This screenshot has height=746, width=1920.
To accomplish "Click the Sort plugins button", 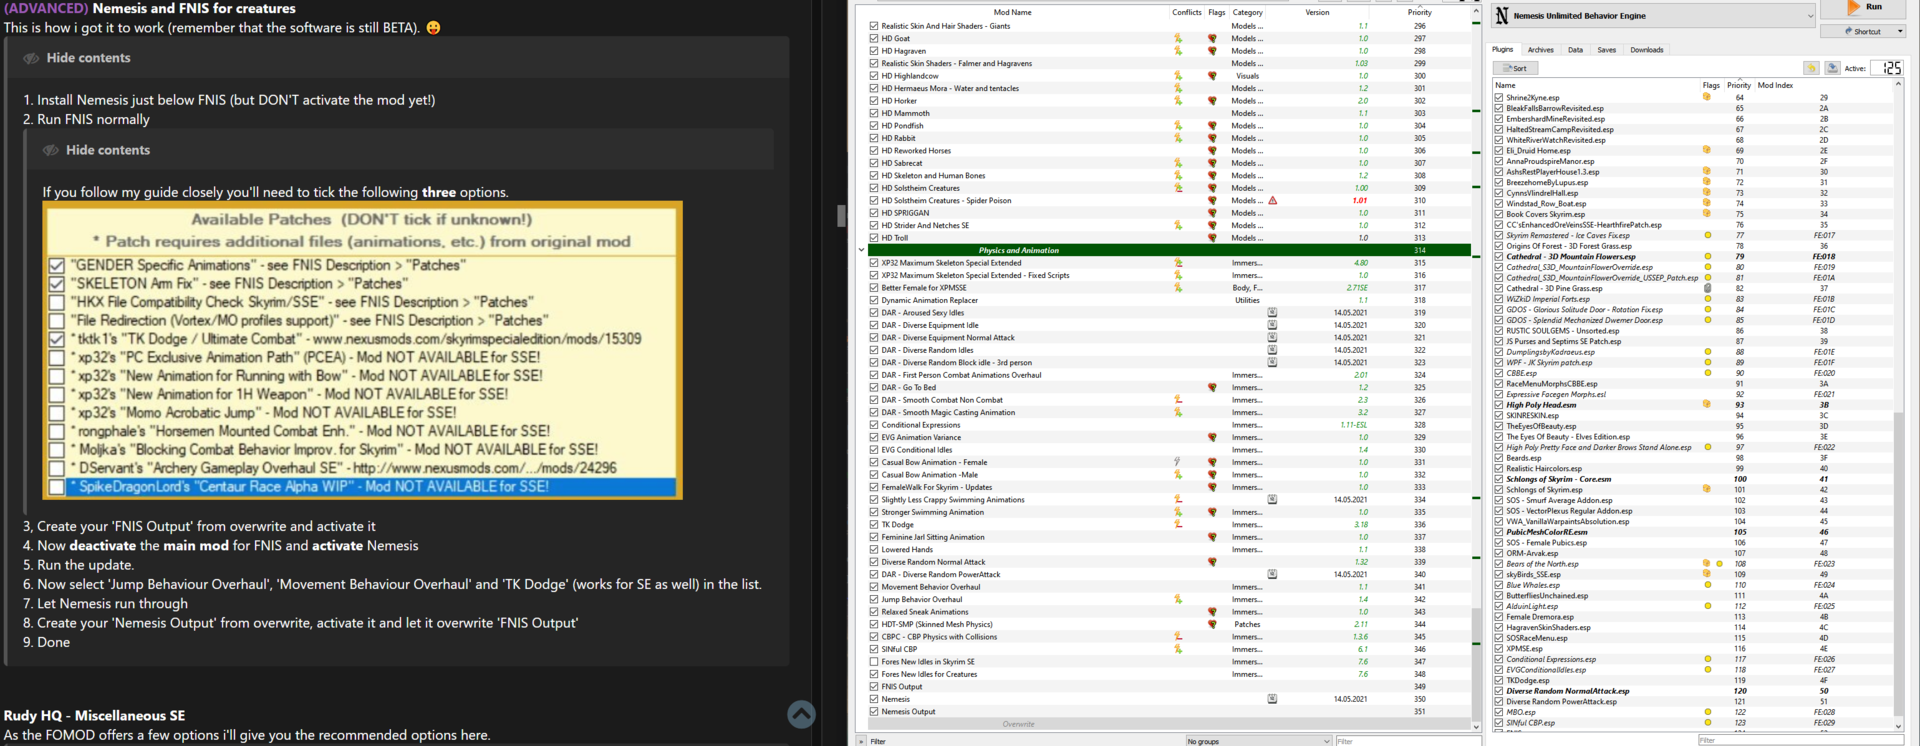I will click(1515, 68).
